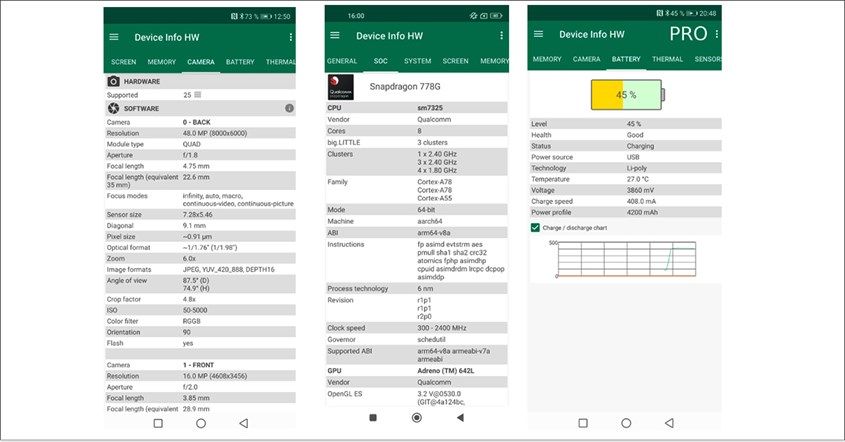This screenshot has width=845, height=442.
Task: Click the 3 clusters big.LITTLE value
Action: (x=432, y=142)
